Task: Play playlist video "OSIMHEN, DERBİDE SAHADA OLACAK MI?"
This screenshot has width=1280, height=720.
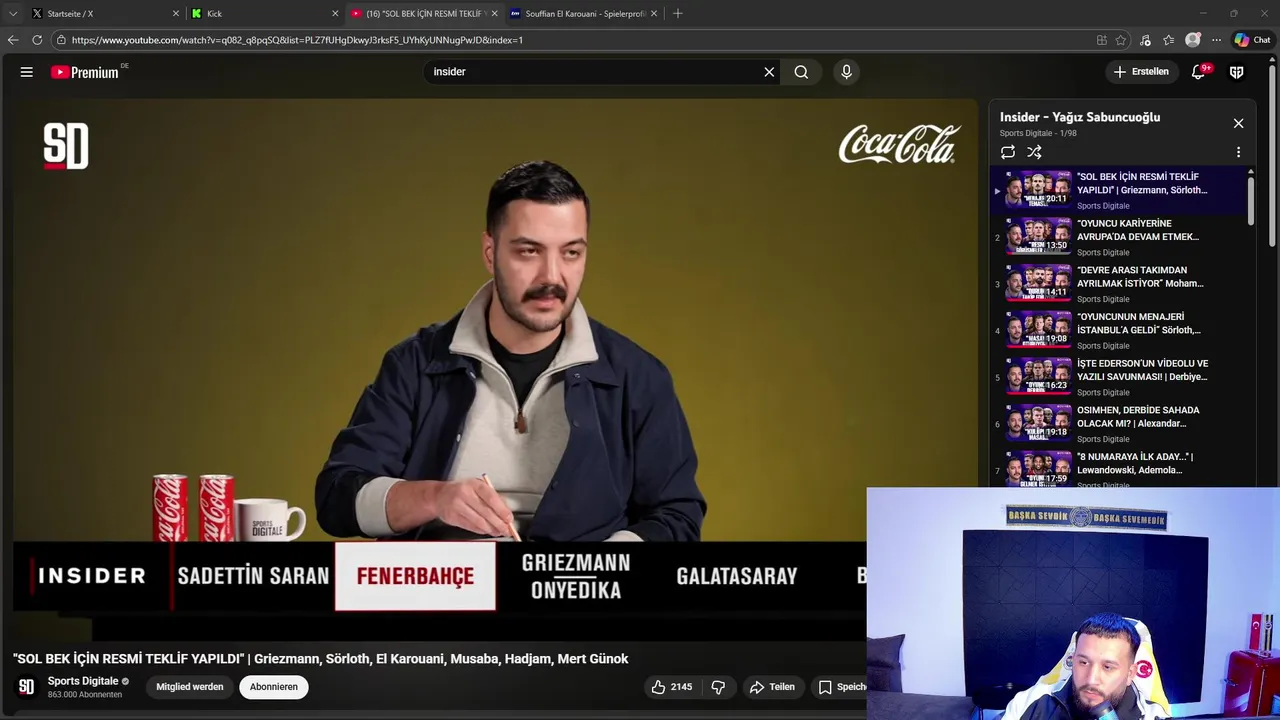Action: coord(1120,424)
